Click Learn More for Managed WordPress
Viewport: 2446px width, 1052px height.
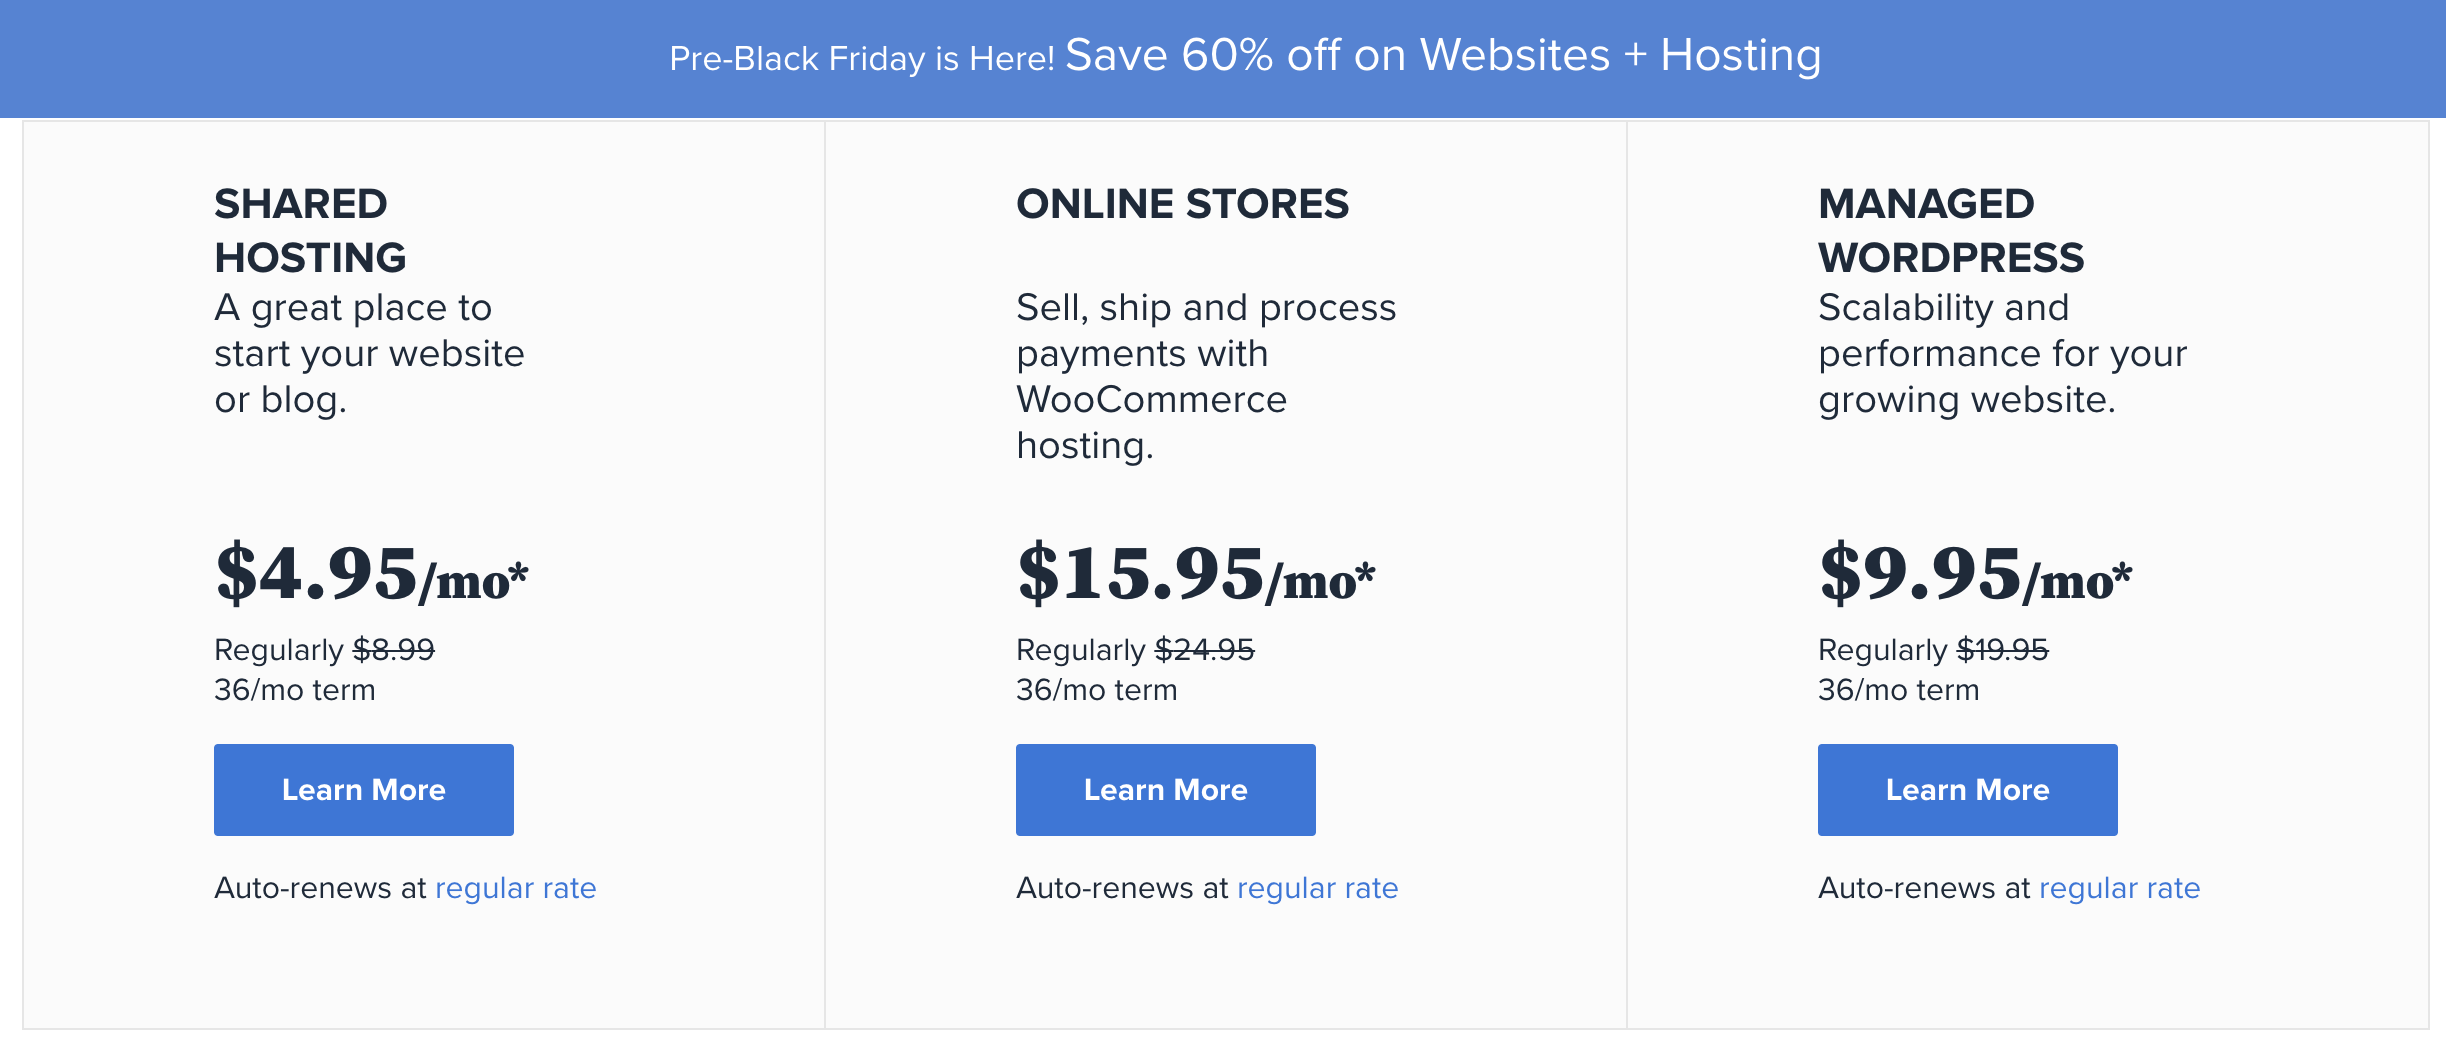1967,789
